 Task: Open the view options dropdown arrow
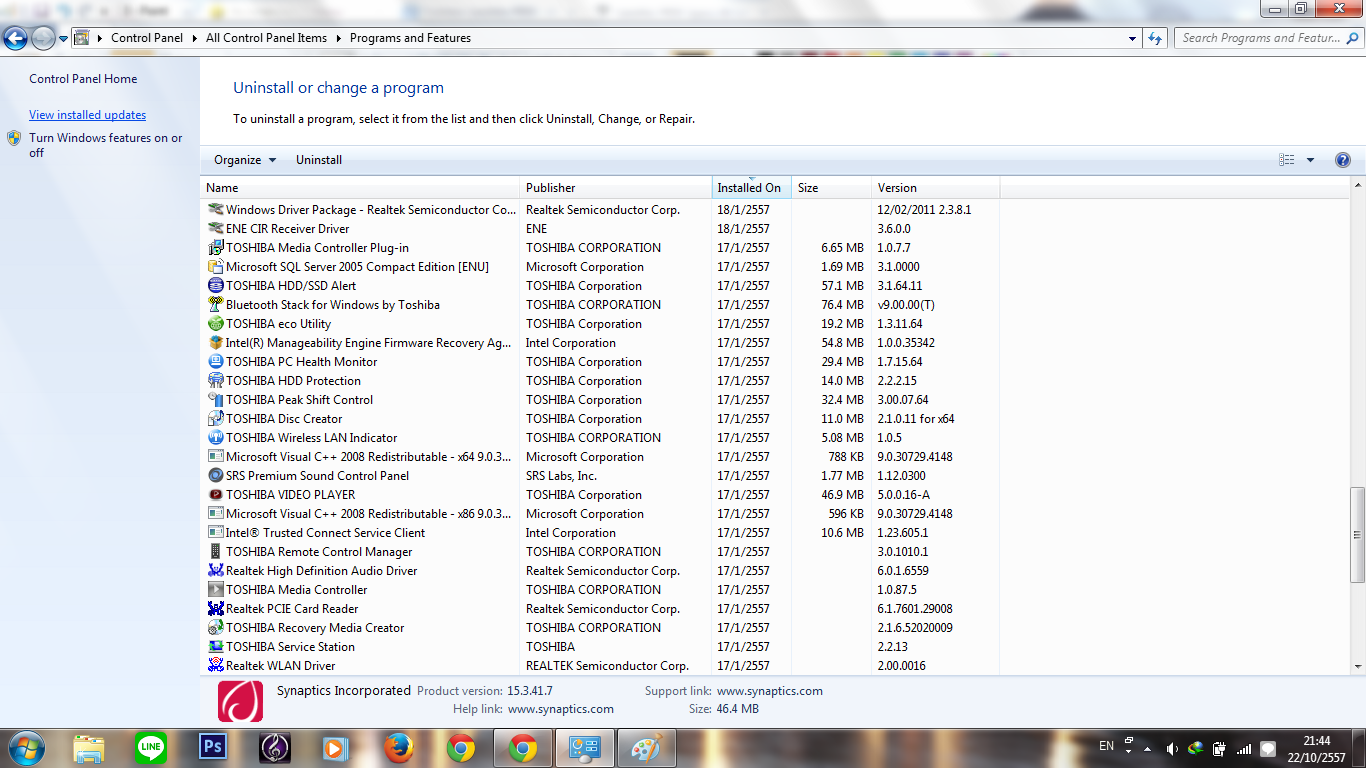(1310, 160)
